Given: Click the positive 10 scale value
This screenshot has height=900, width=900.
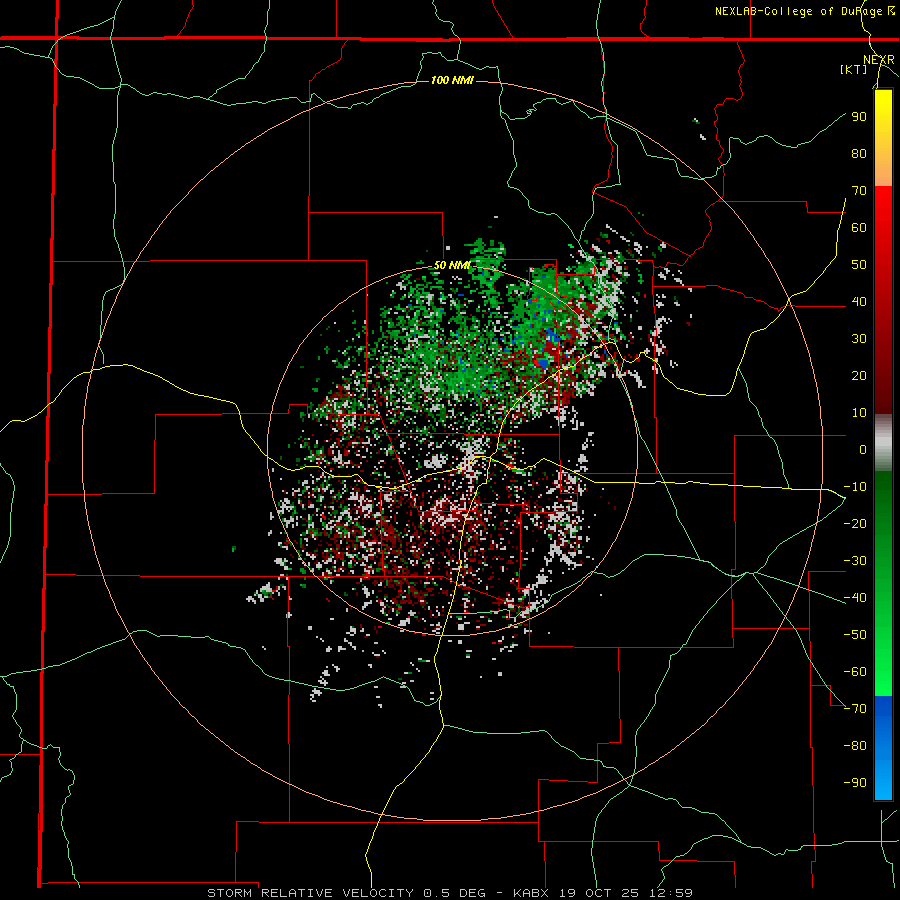Looking at the screenshot, I should click(859, 413).
